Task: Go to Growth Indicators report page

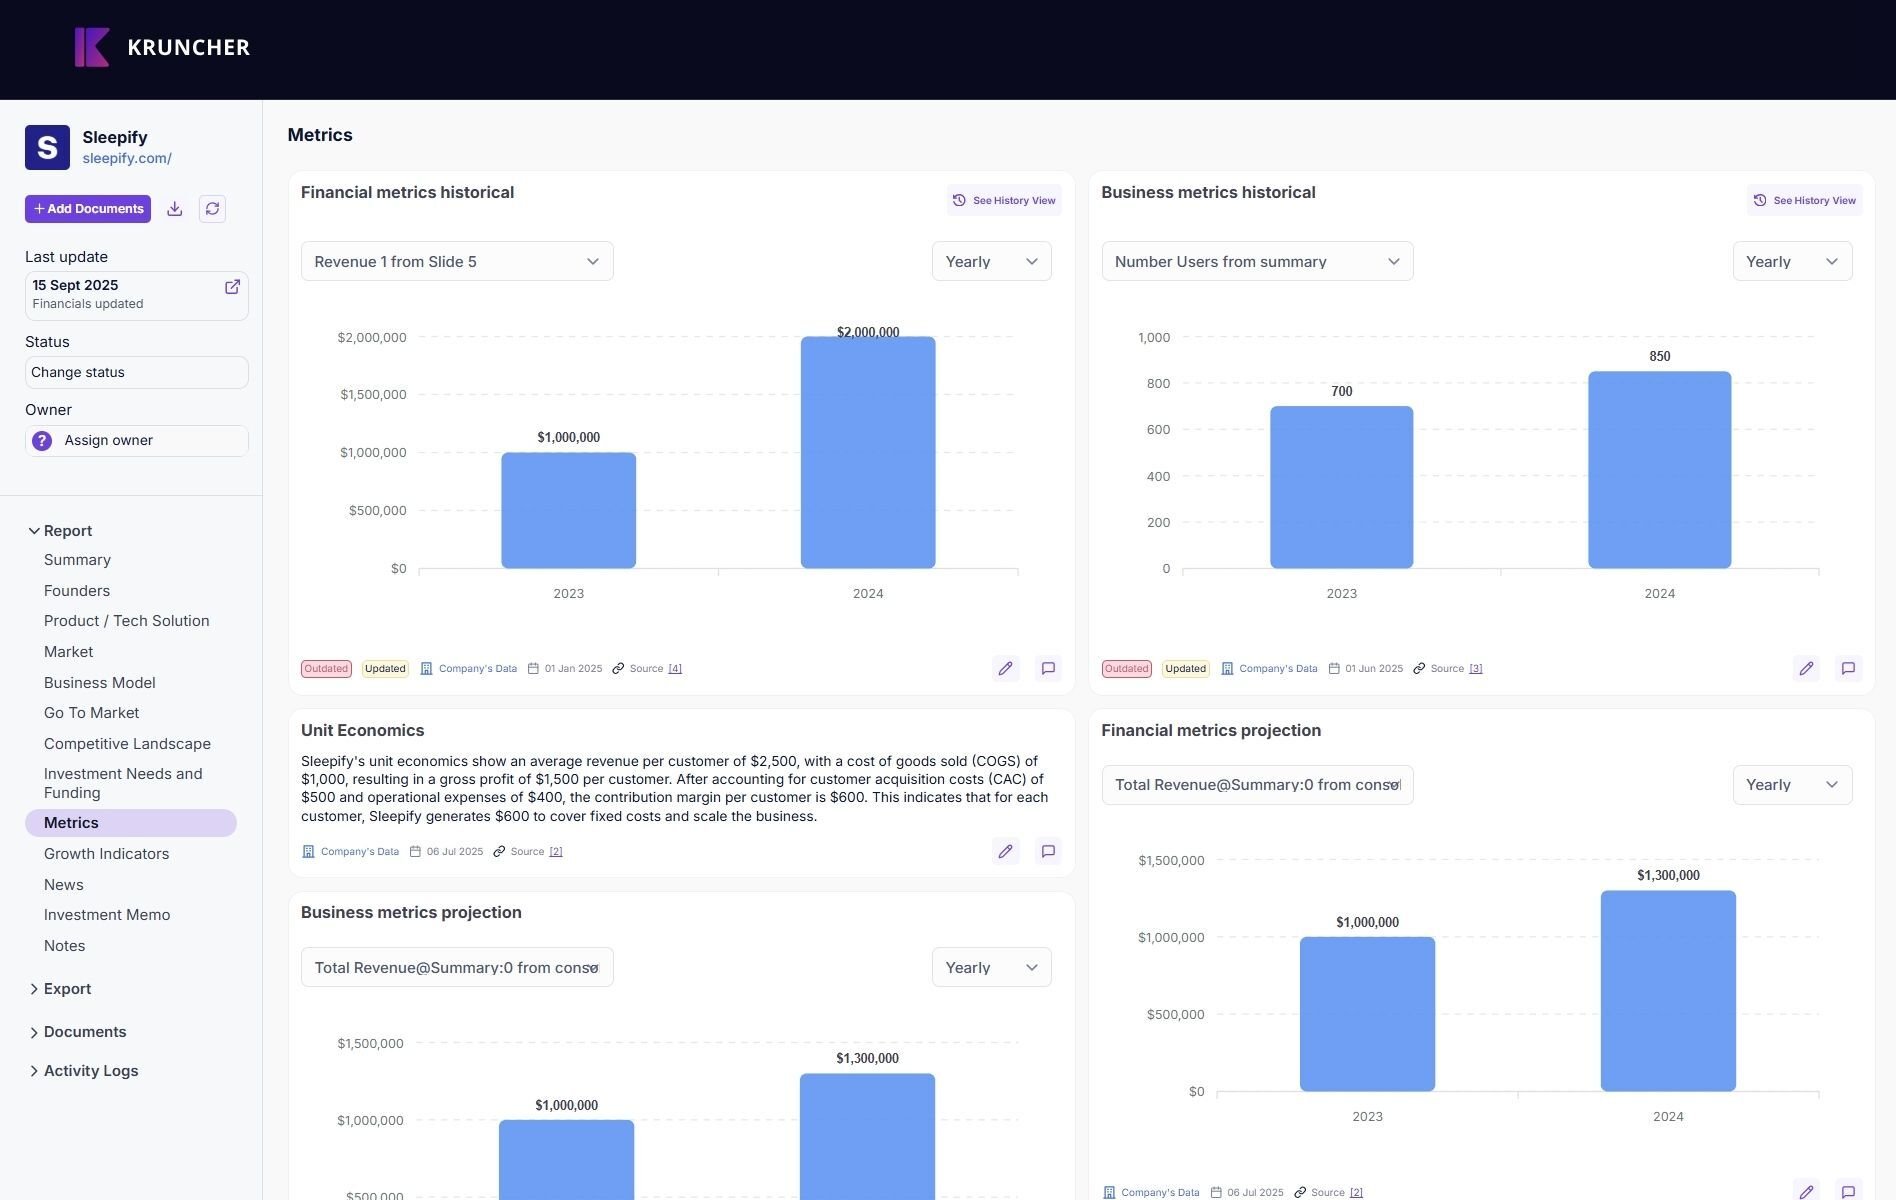Action: point(106,854)
